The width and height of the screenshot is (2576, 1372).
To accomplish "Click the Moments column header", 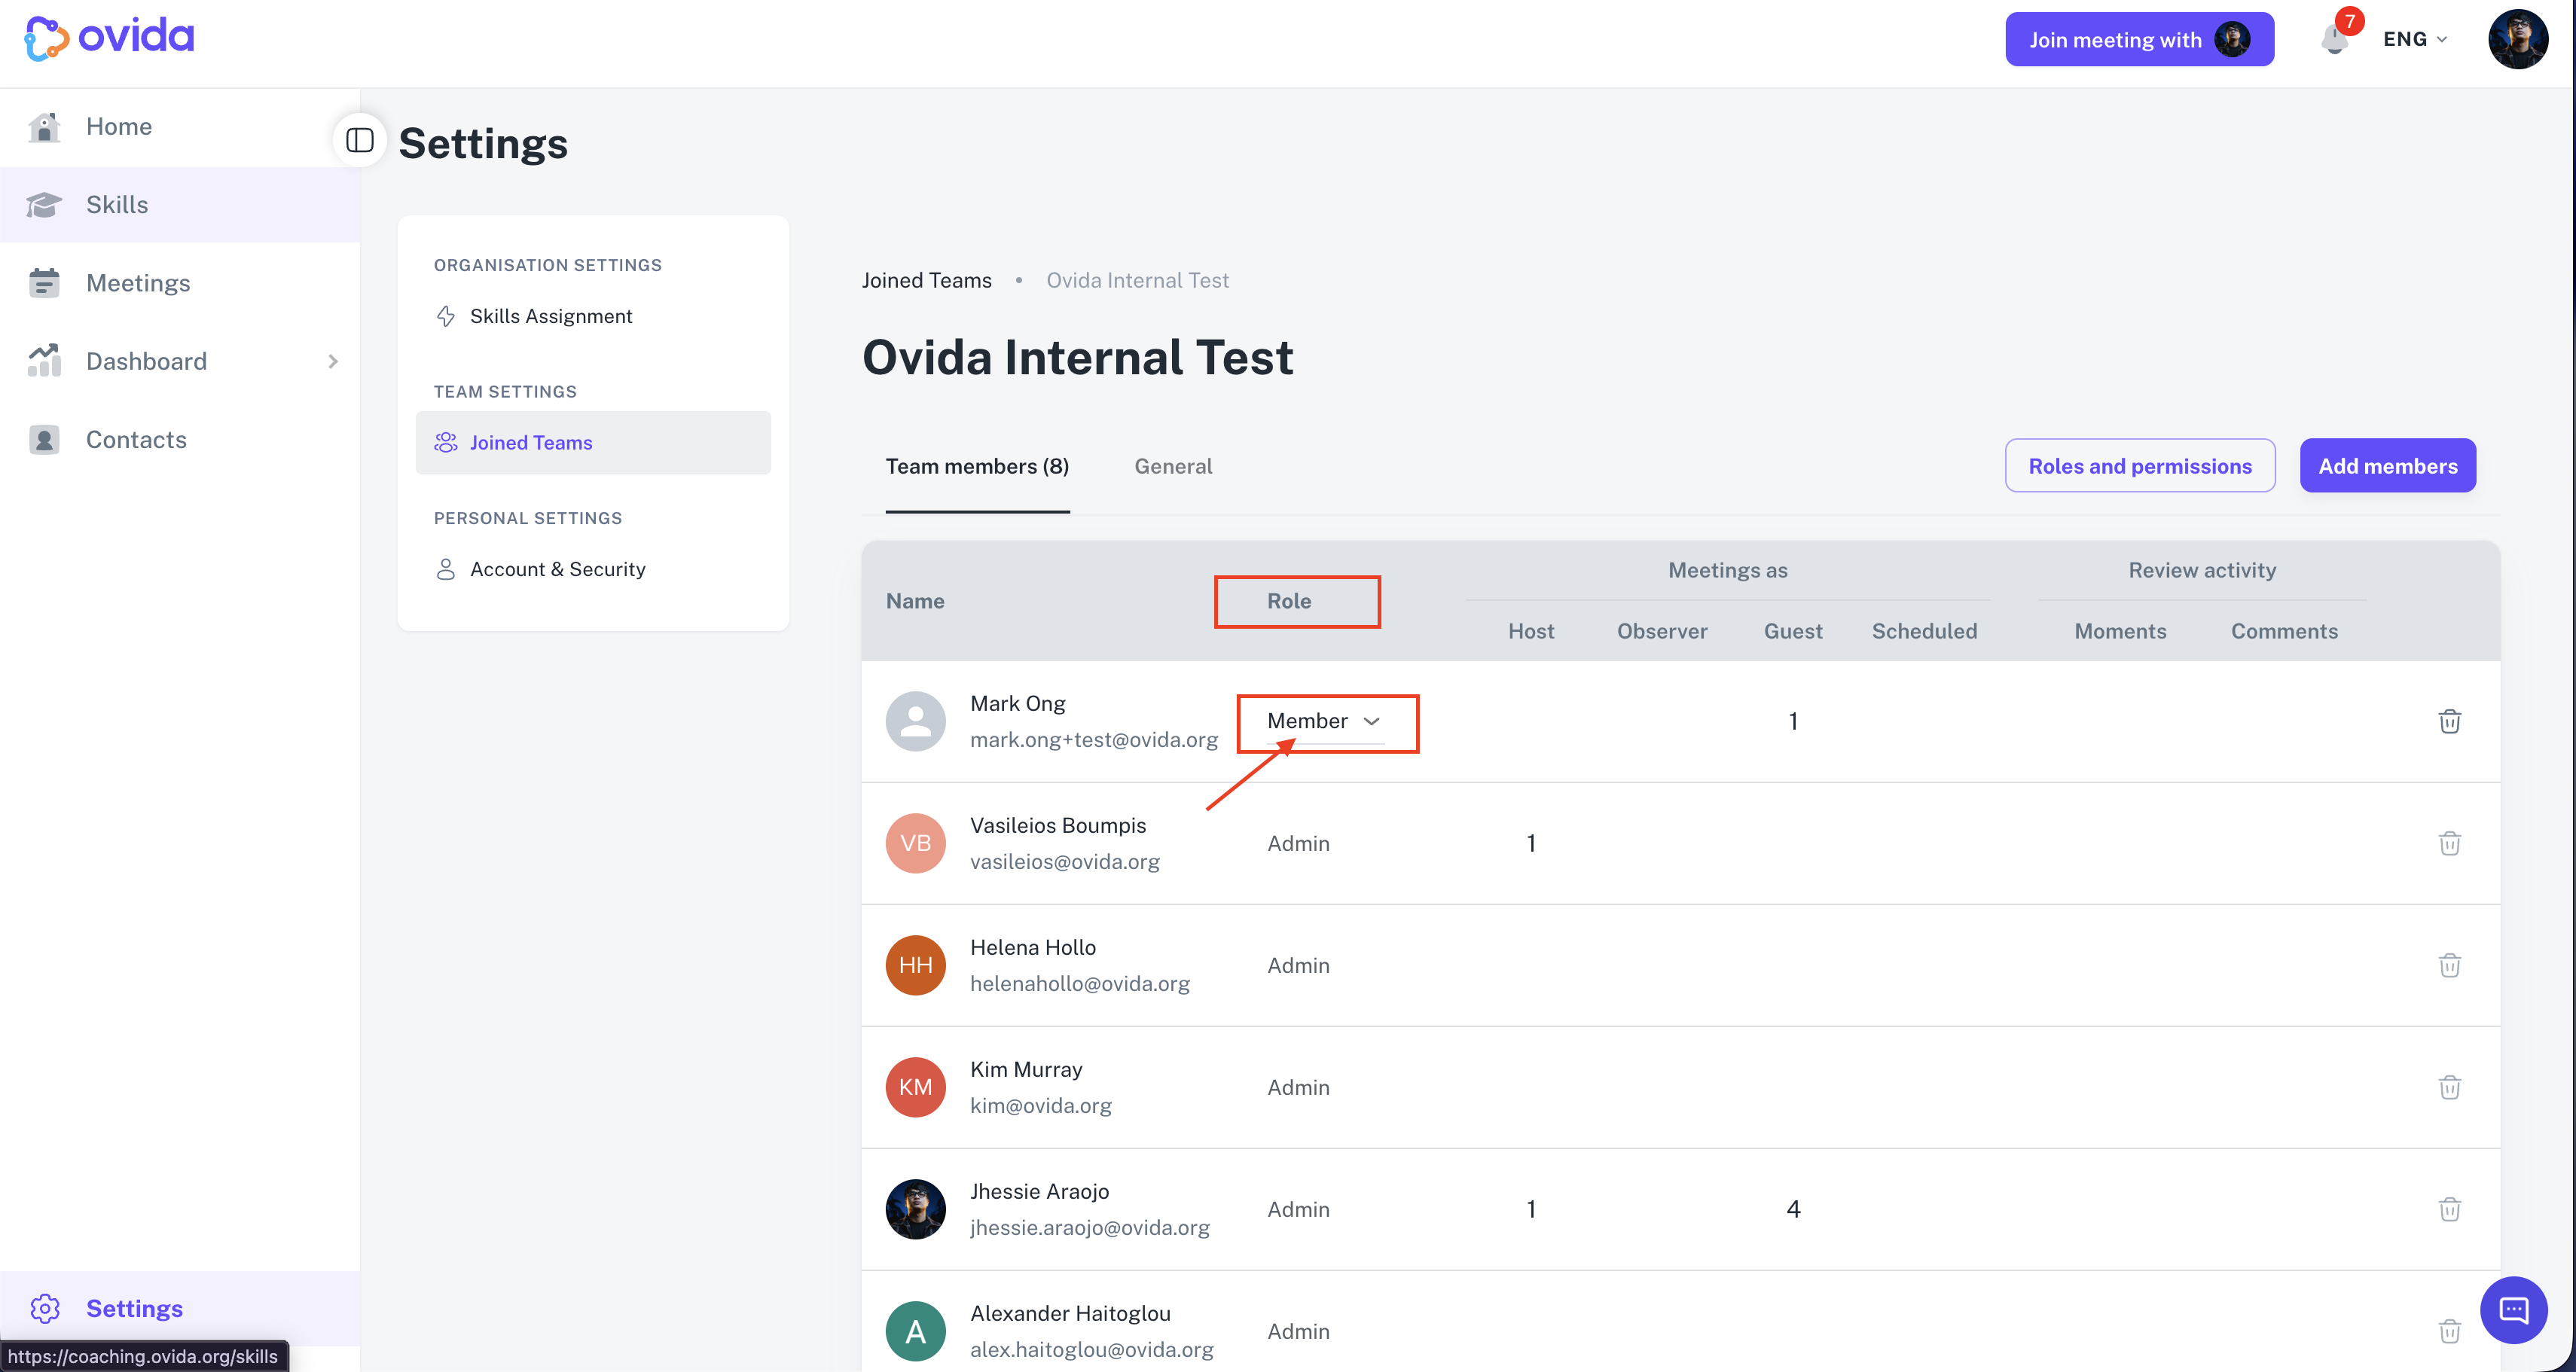I will pos(2120,631).
